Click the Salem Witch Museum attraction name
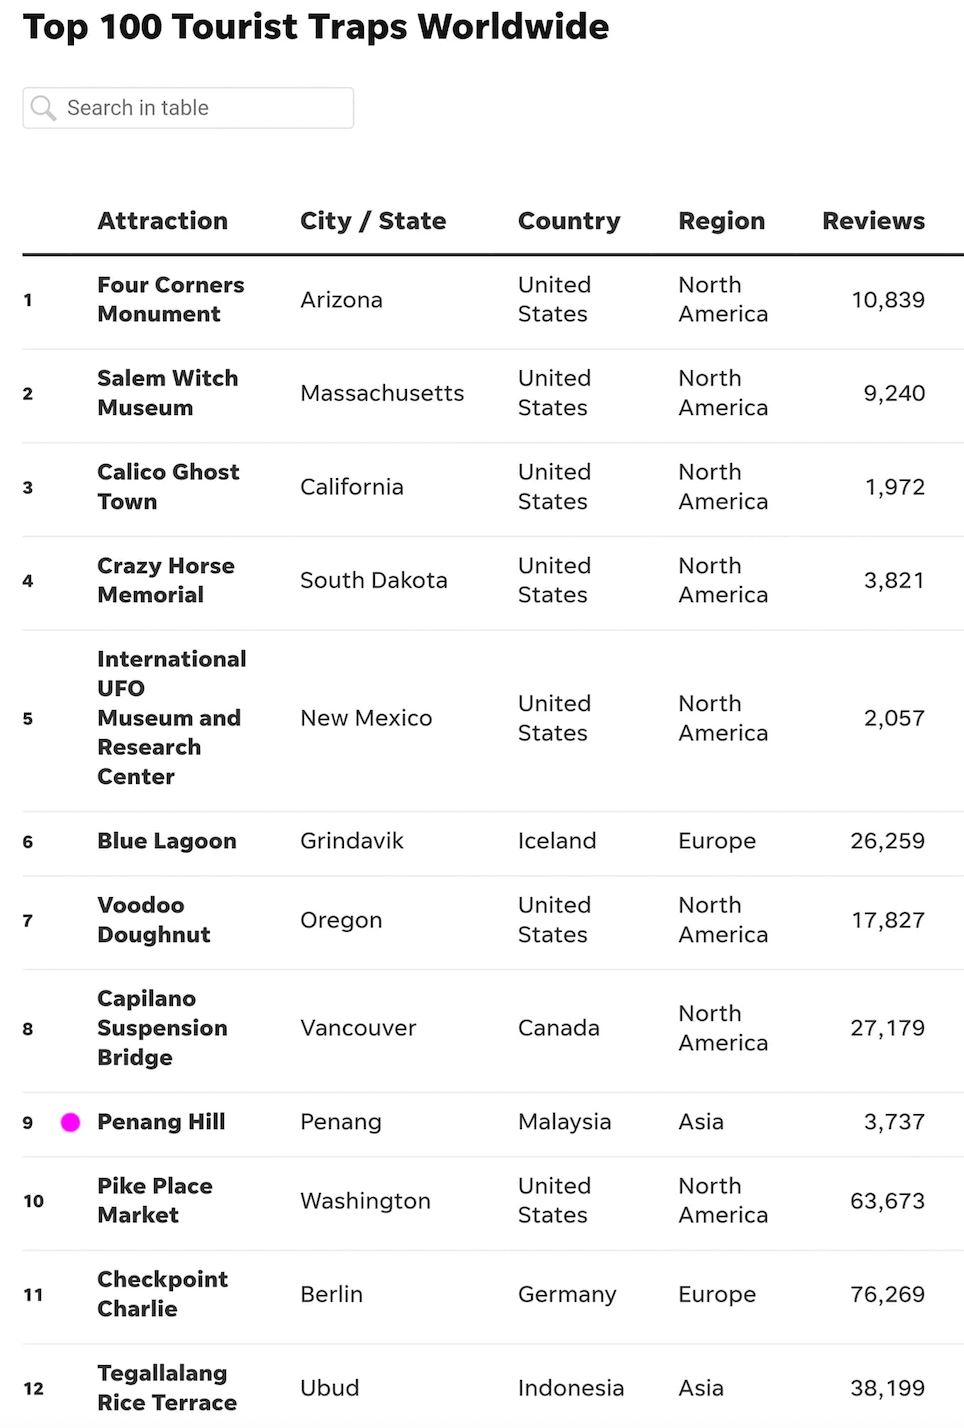964x1428 pixels. pyautogui.click(x=167, y=393)
